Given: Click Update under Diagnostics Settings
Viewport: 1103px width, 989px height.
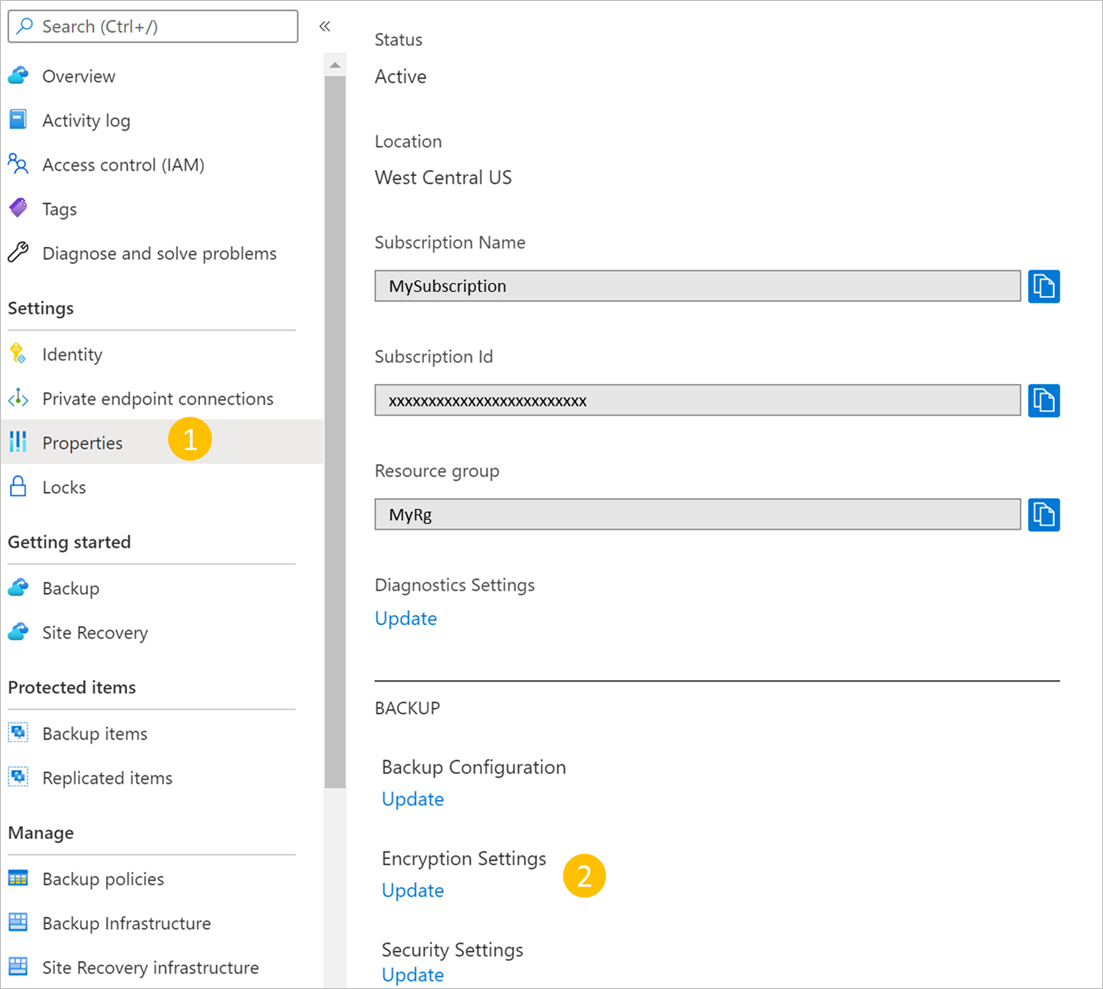Looking at the screenshot, I should coord(406,619).
